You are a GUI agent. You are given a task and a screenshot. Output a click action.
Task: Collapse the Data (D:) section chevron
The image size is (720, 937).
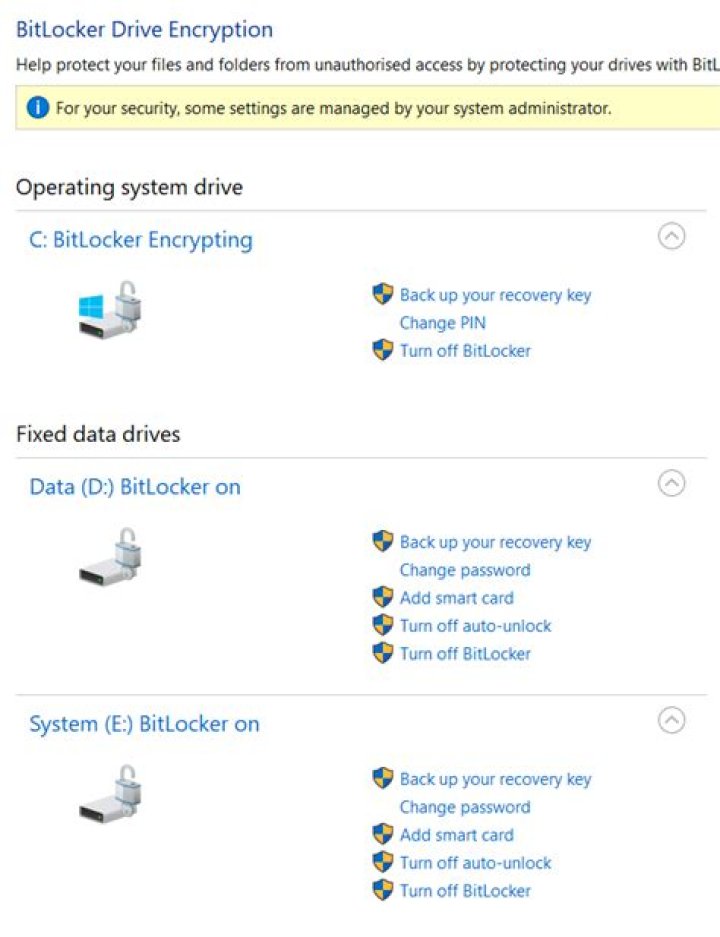coord(672,483)
